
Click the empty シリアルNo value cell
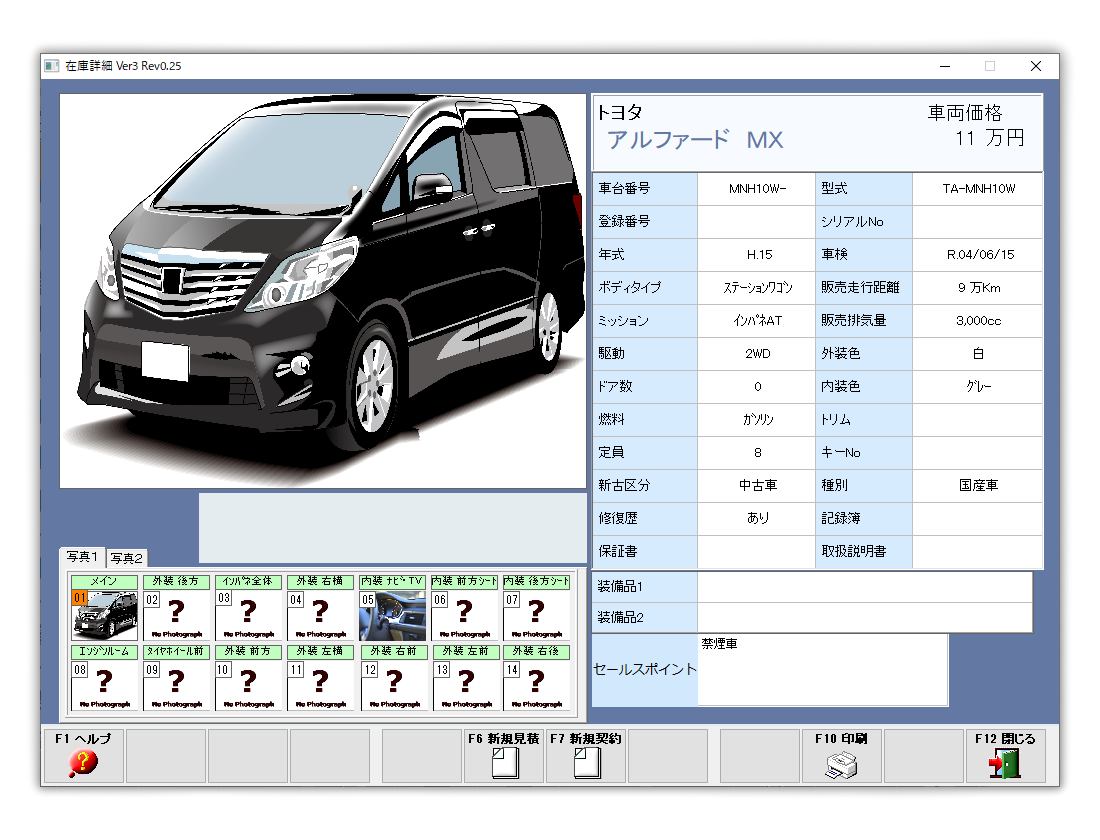click(x=978, y=222)
